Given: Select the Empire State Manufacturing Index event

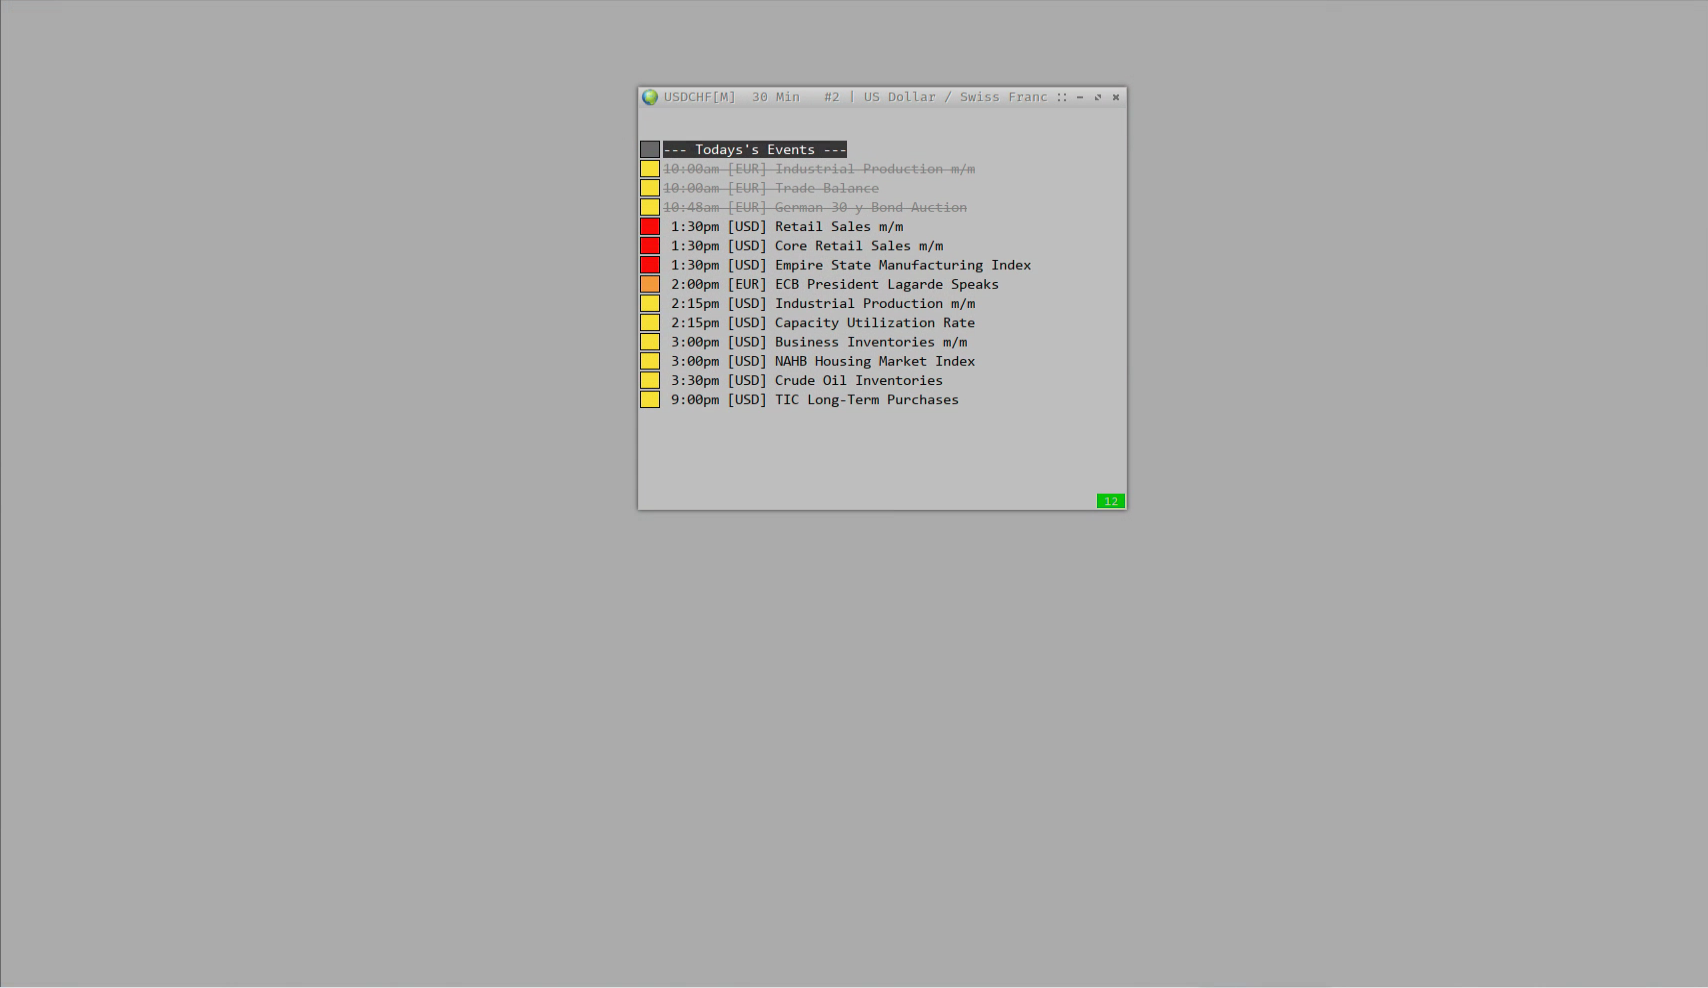Looking at the screenshot, I should tap(851, 265).
